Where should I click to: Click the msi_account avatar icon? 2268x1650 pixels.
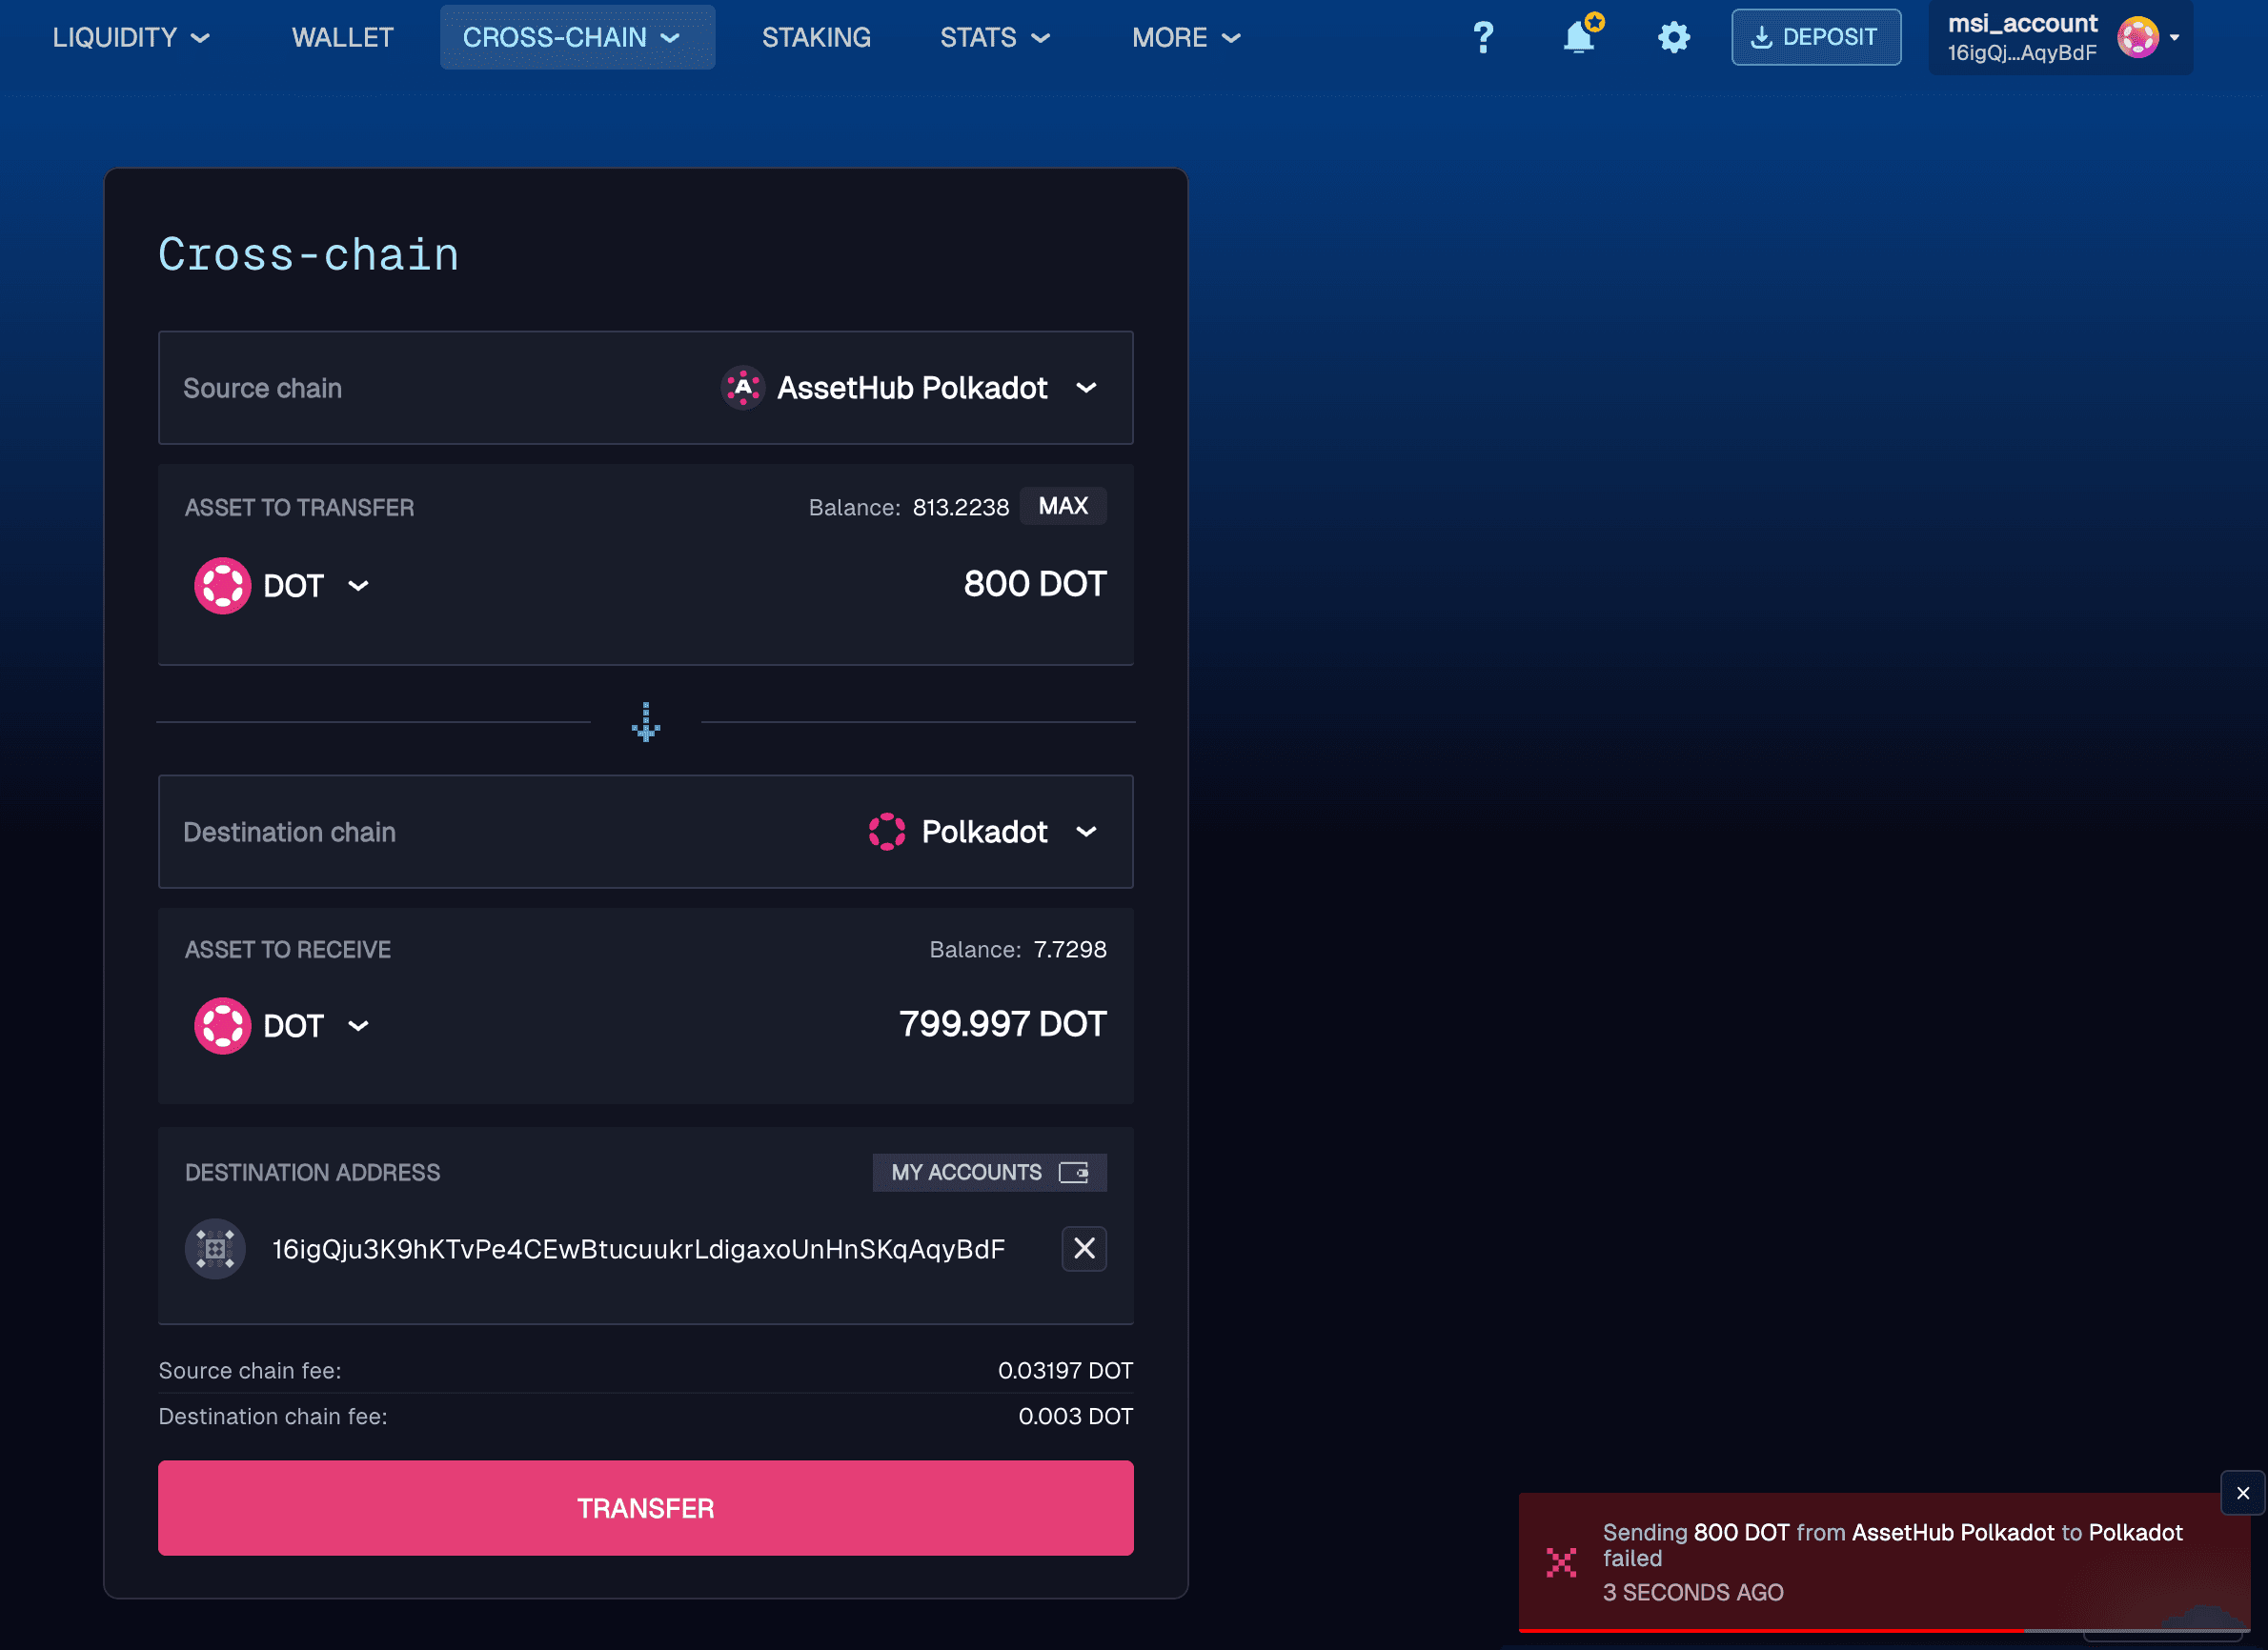pyautogui.click(x=2137, y=38)
